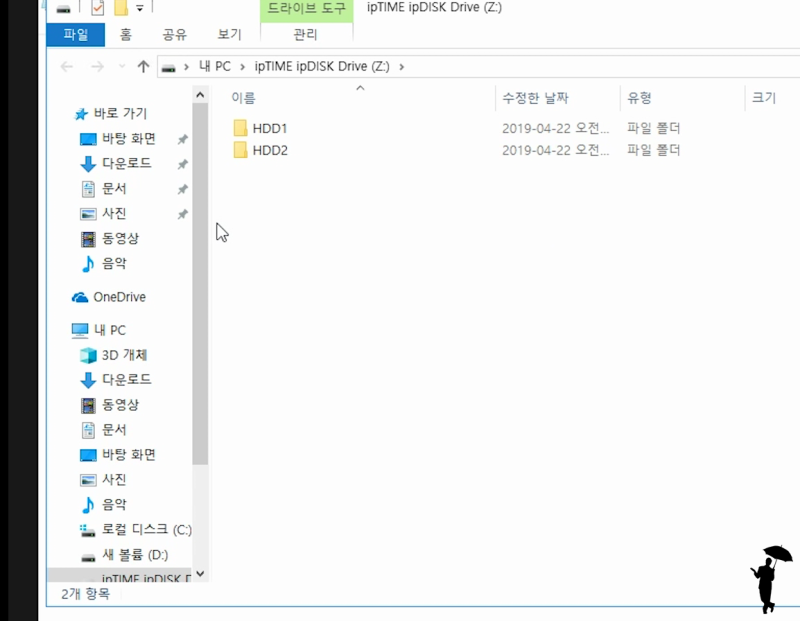Open 음악 under 내 PC
The height and width of the screenshot is (621, 800).
point(114,505)
